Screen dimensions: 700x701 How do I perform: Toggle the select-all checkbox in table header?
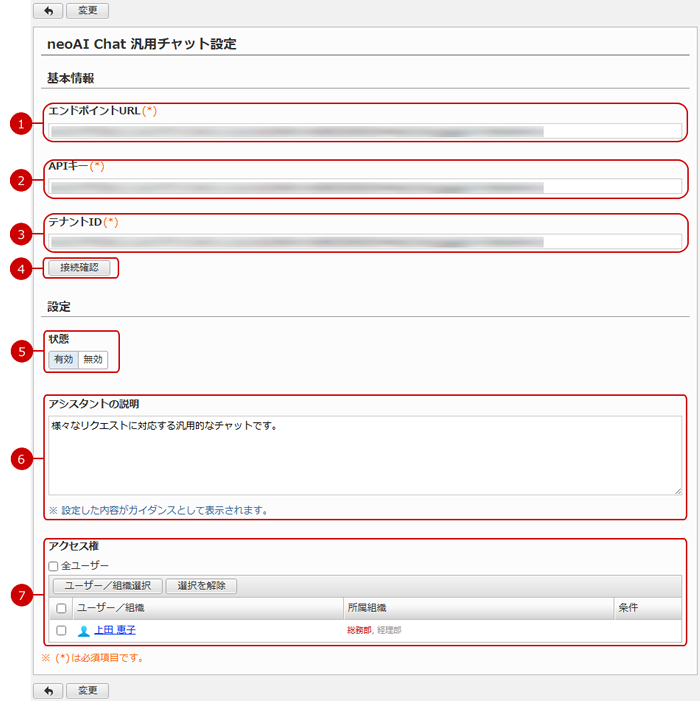click(x=61, y=608)
